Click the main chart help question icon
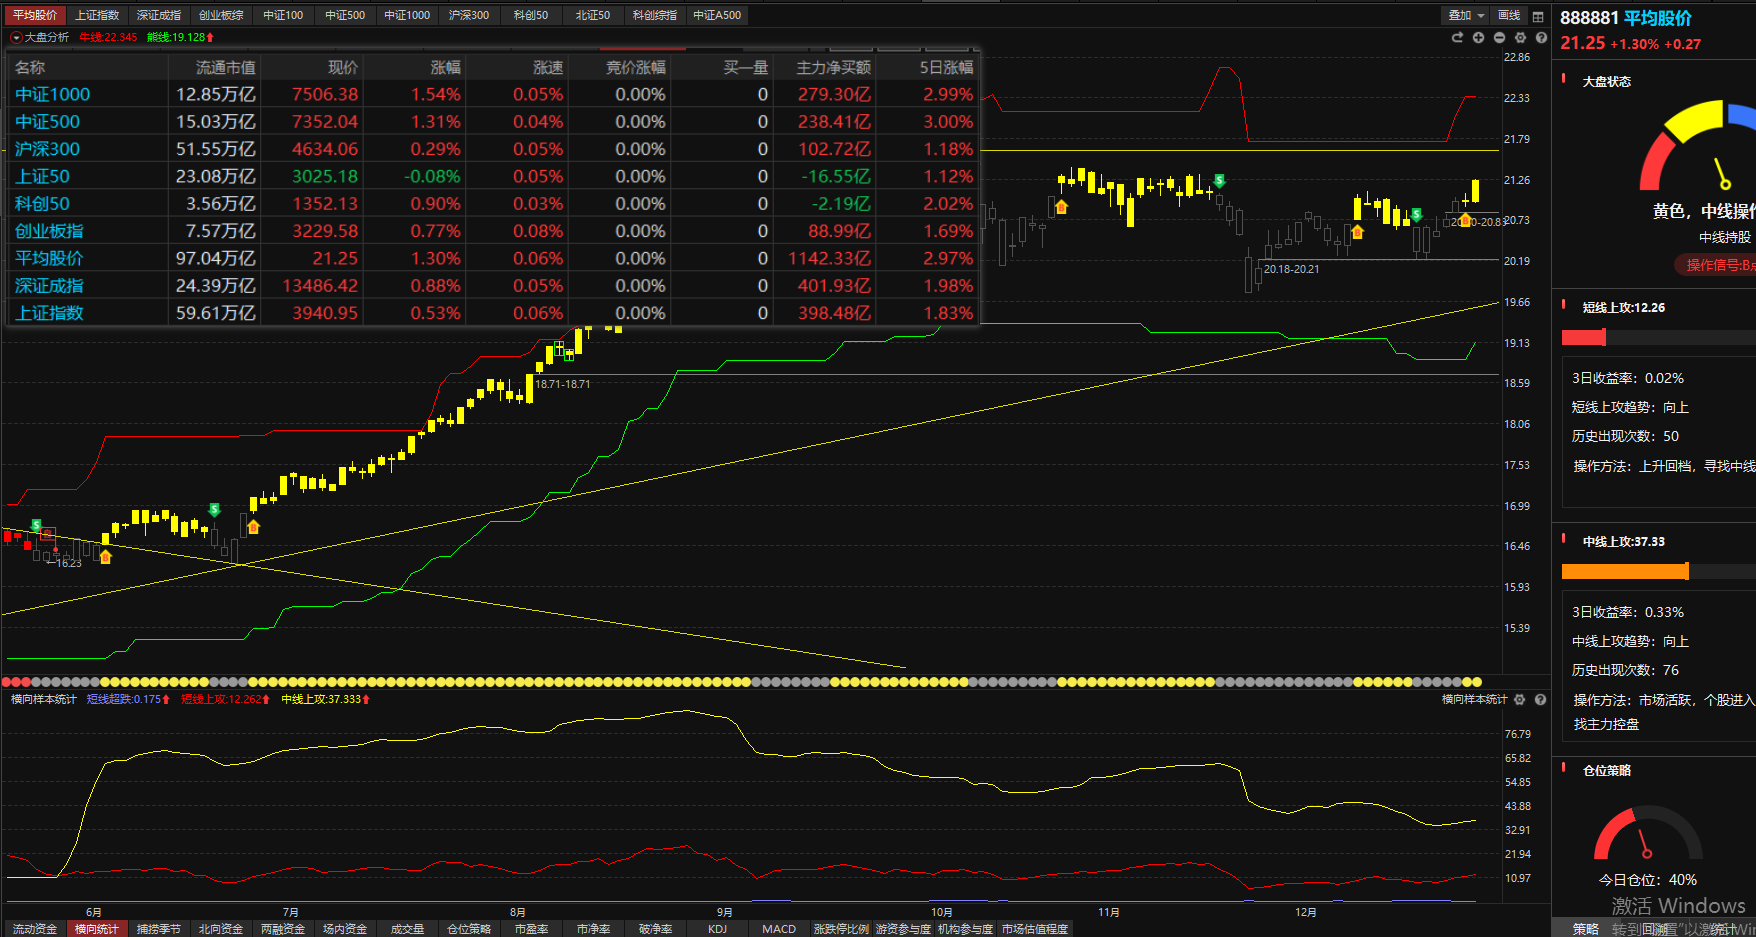1756x937 pixels. click(1541, 38)
